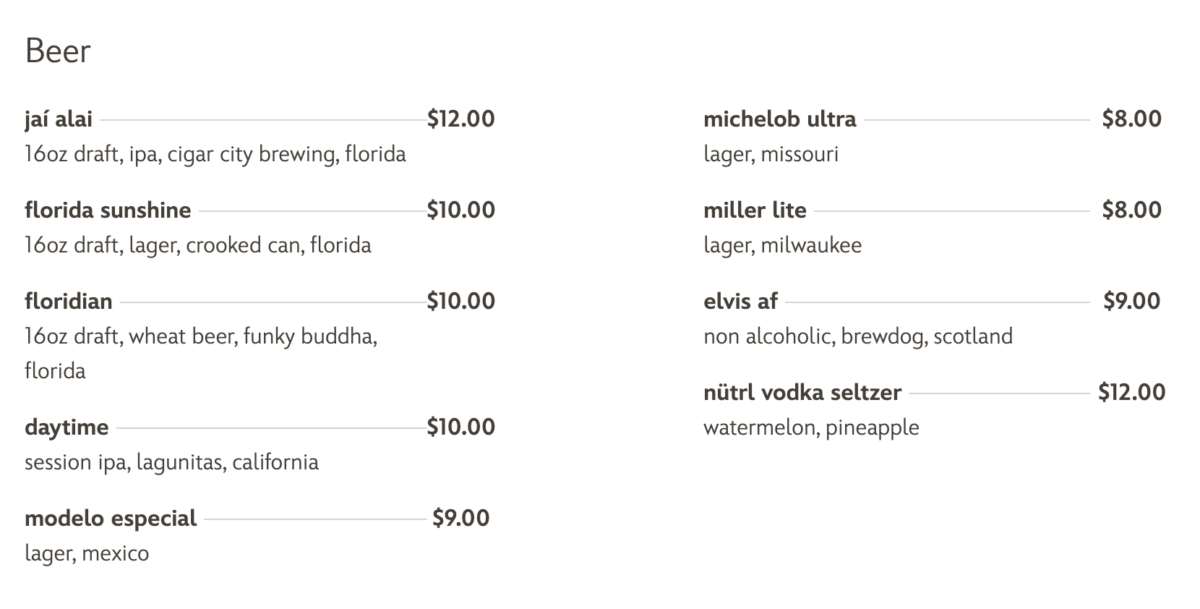1200x609 pixels.
Task: Select the floridian beer title
Action: point(68,302)
